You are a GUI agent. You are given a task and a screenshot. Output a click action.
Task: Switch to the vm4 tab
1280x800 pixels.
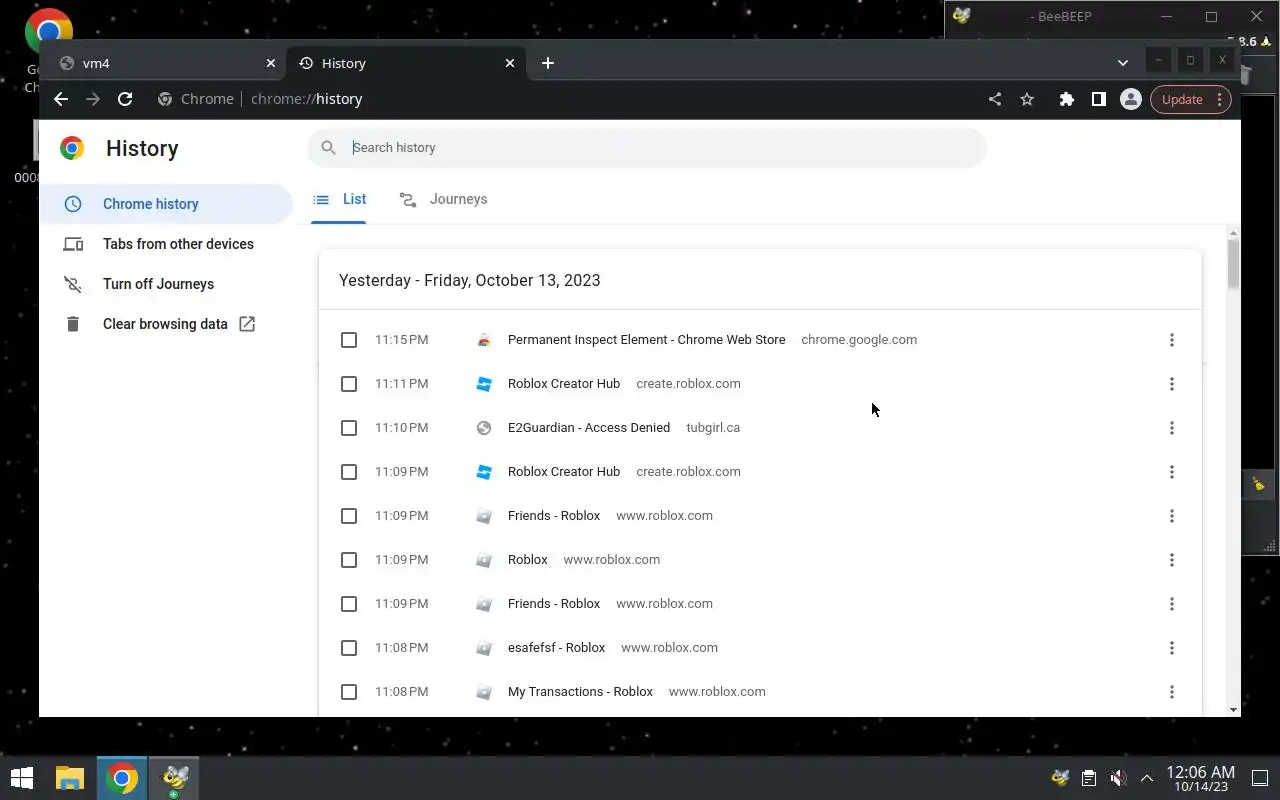click(165, 63)
